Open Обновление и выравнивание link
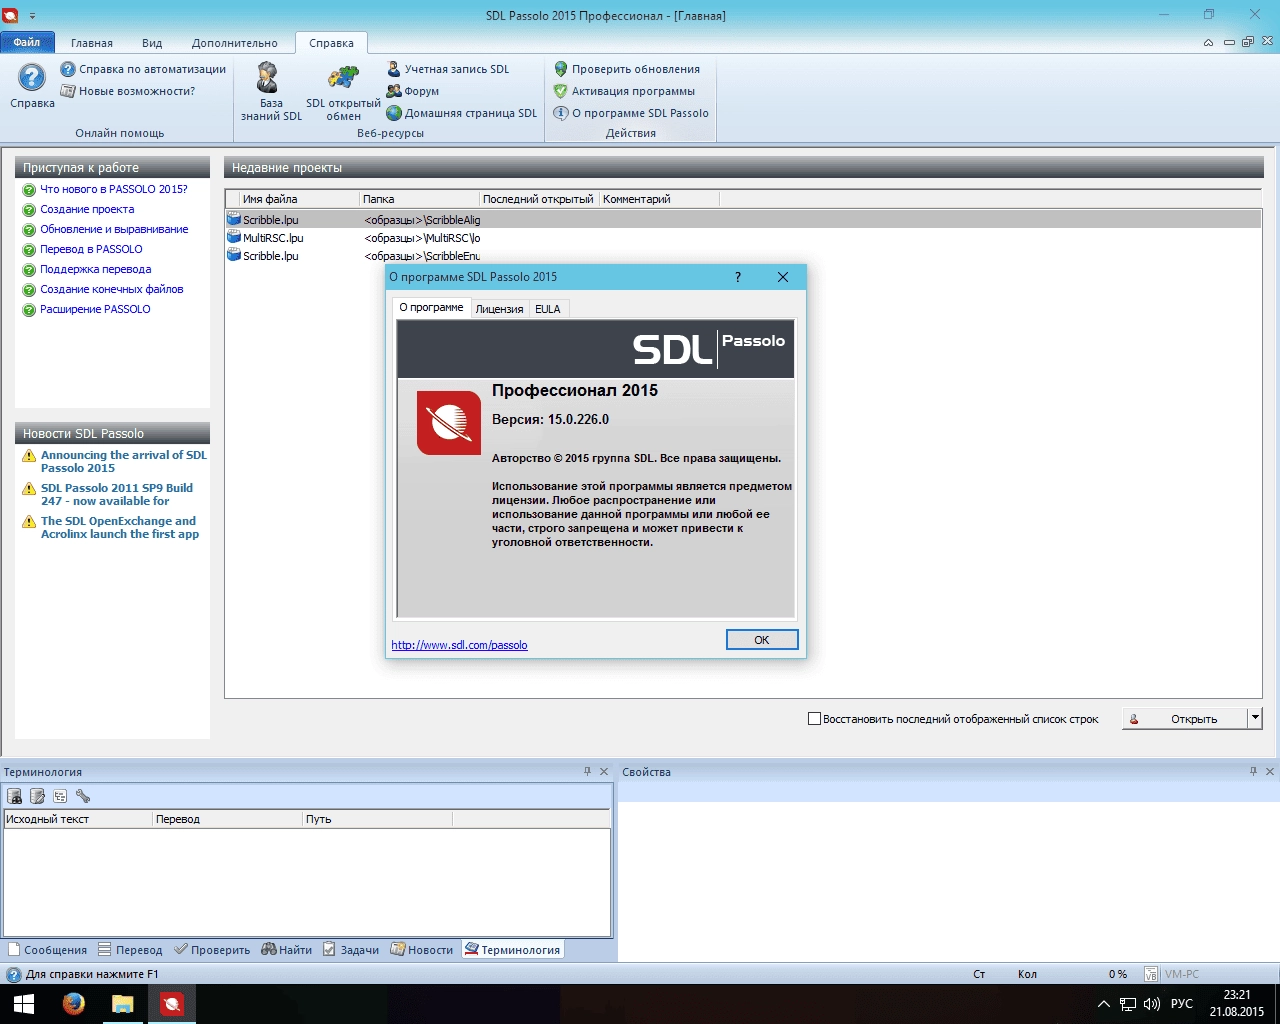The image size is (1280, 1024). click(114, 229)
